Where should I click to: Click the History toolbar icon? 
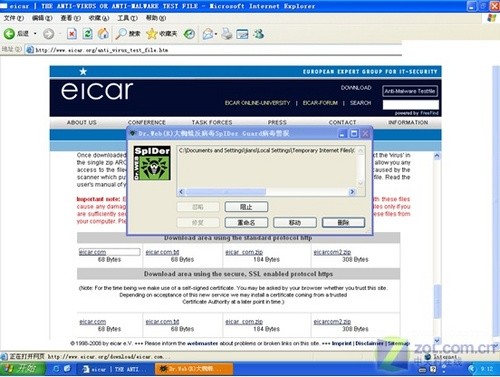[190, 34]
